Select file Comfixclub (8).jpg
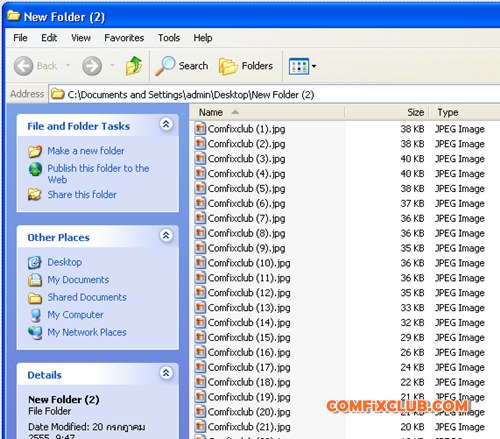 tap(246, 233)
